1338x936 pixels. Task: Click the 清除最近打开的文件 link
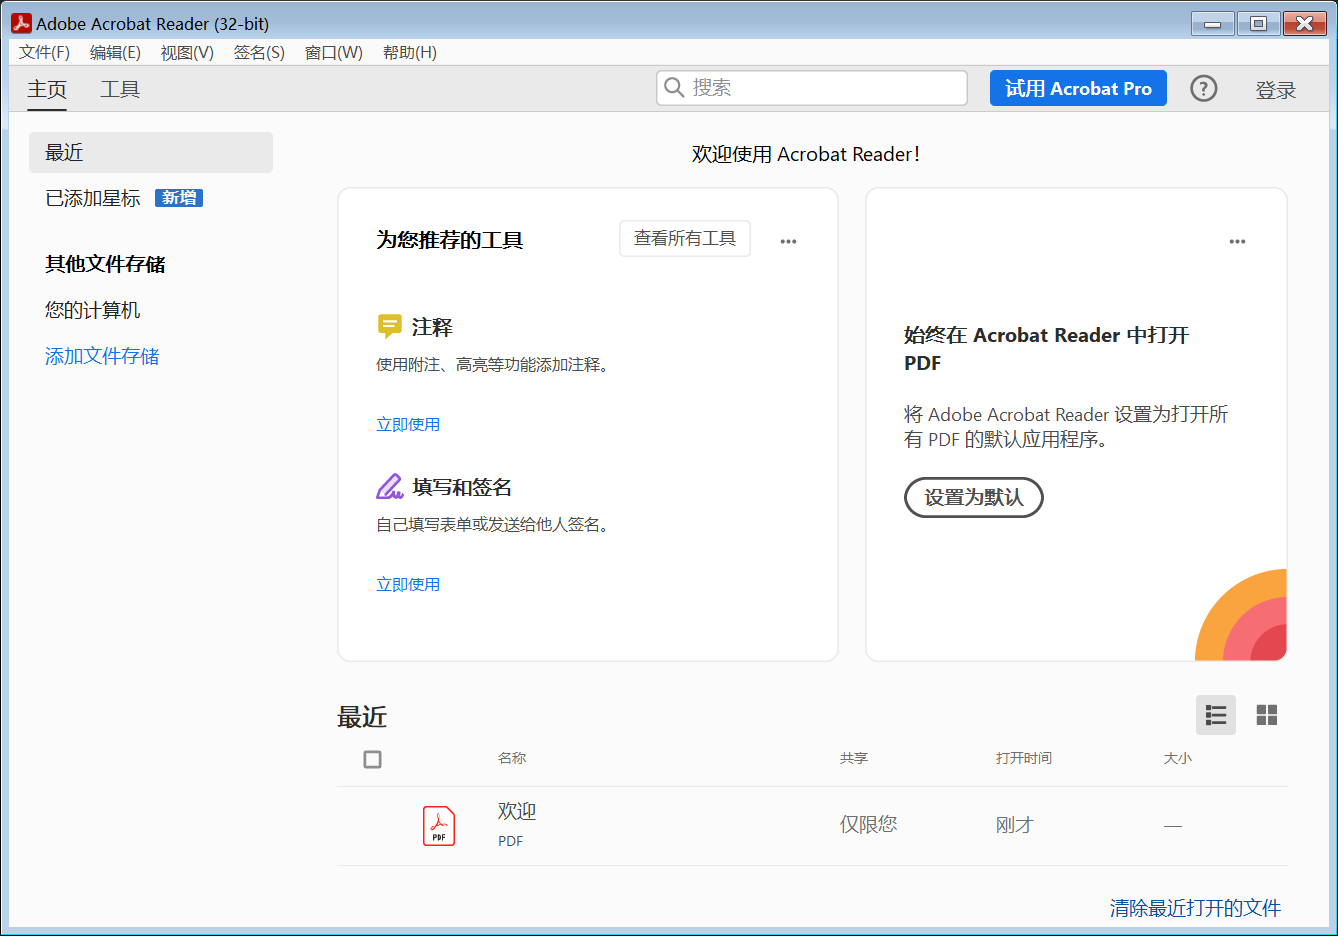click(x=1195, y=908)
